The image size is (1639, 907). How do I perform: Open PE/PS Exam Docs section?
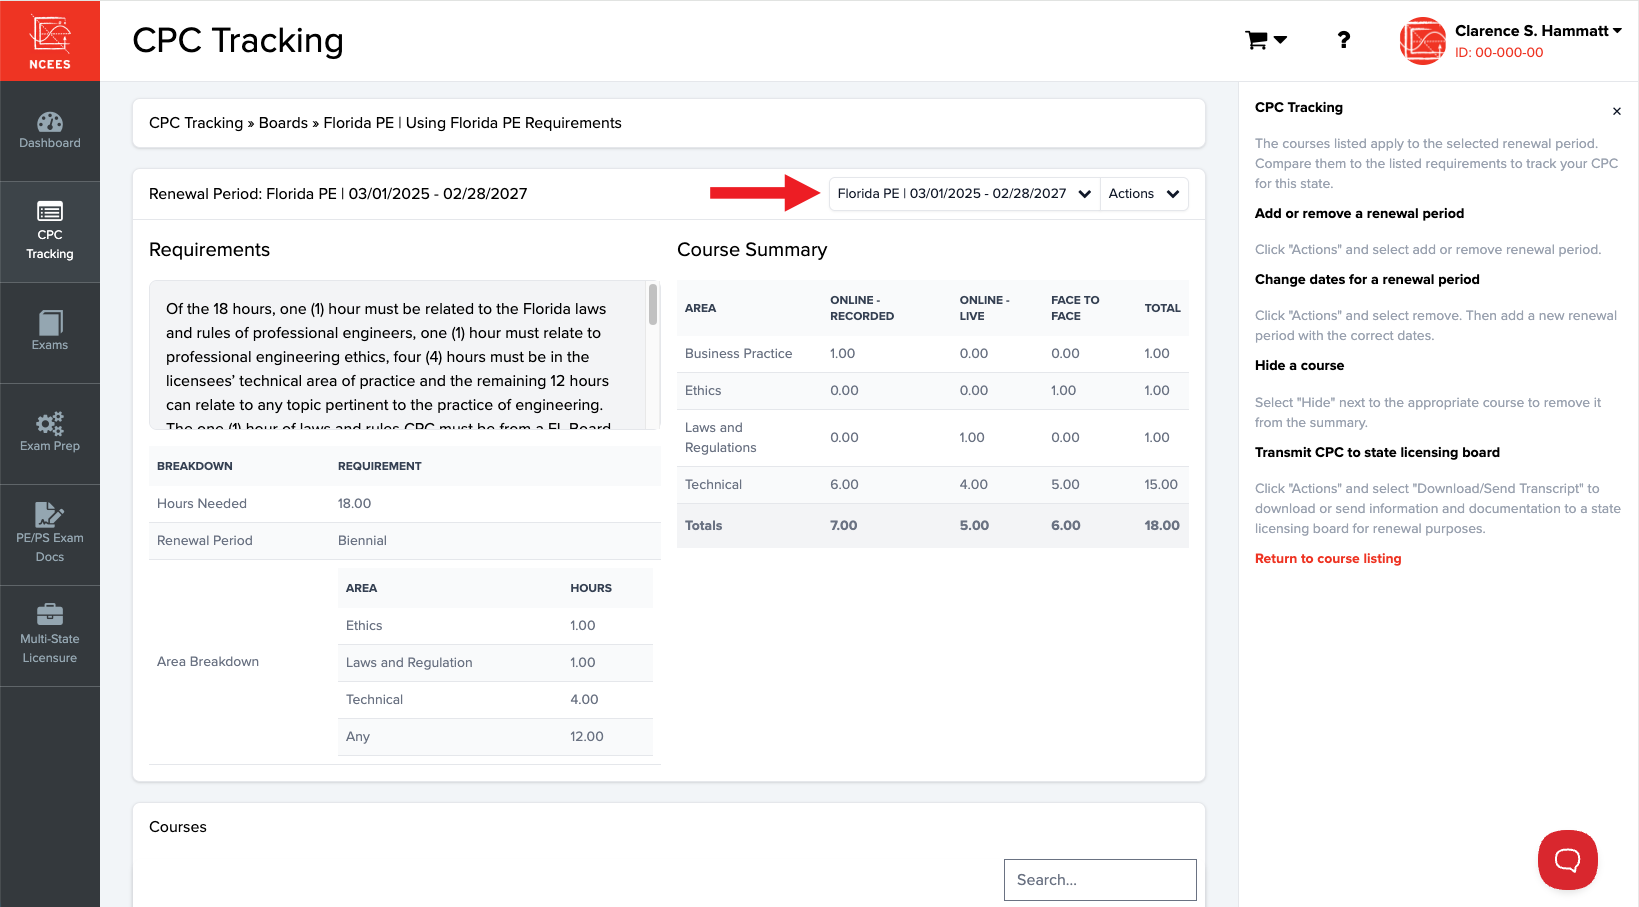coord(50,535)
